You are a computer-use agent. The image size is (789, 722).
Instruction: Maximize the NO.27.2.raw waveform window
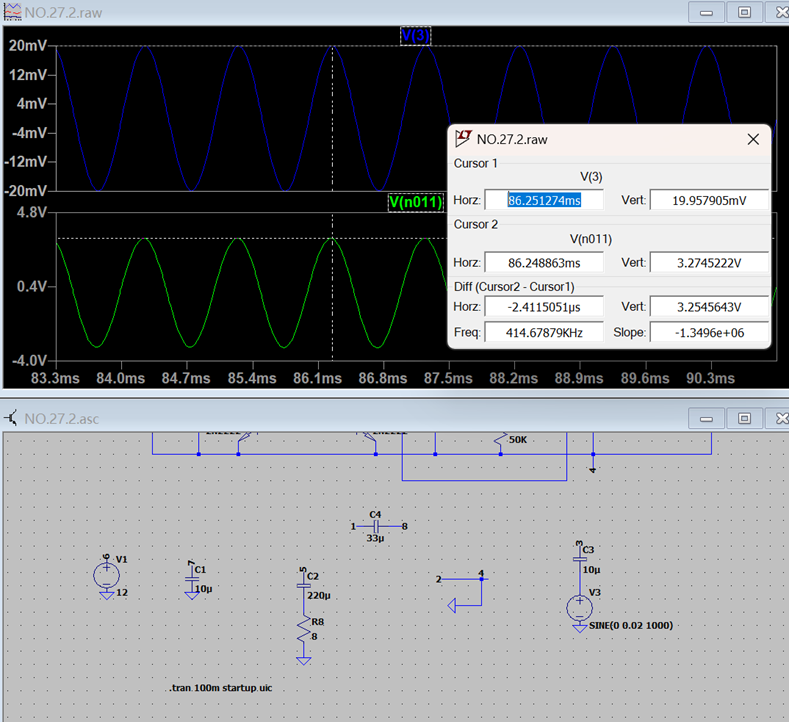(x=744, y=12)
